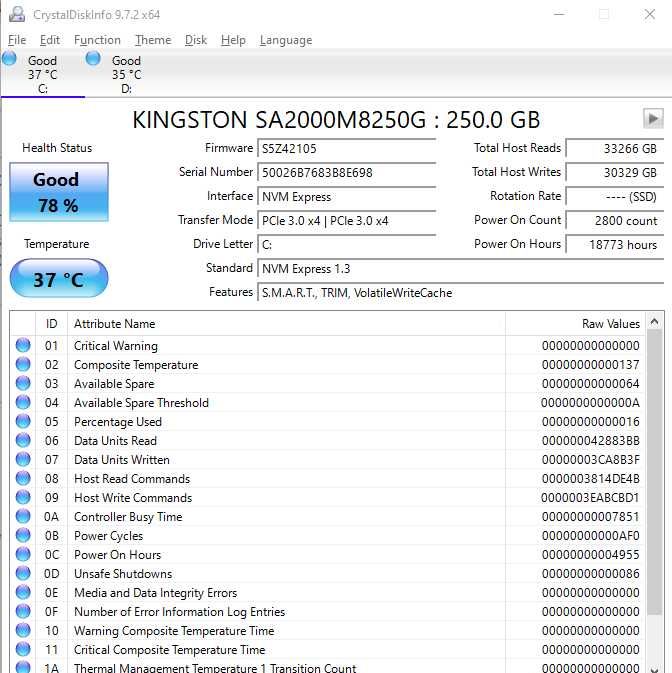The height and width of the screenshot is (673, 672).
Task: Click the CrystalDiskInfo app icon in title bar
Action: (17, 14)
